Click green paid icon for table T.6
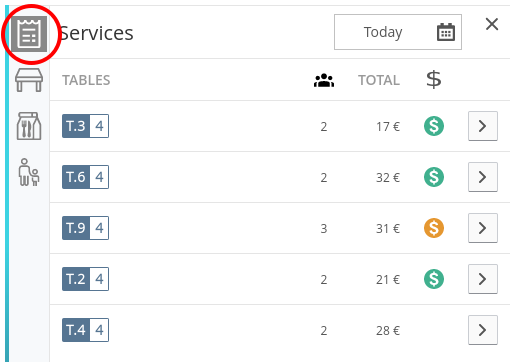The width and height of the screenshot is (510, 362). coord(434,177)
